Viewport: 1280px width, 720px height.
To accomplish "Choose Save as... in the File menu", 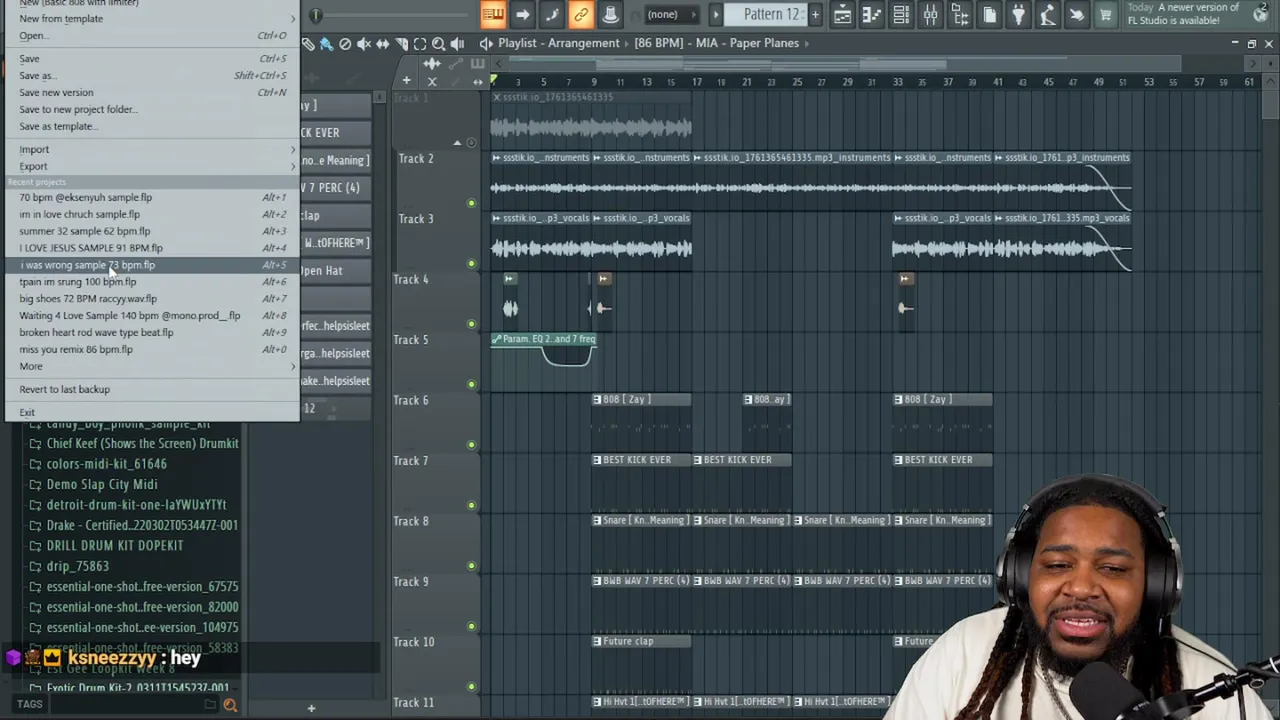I will [x=151, y=76].
